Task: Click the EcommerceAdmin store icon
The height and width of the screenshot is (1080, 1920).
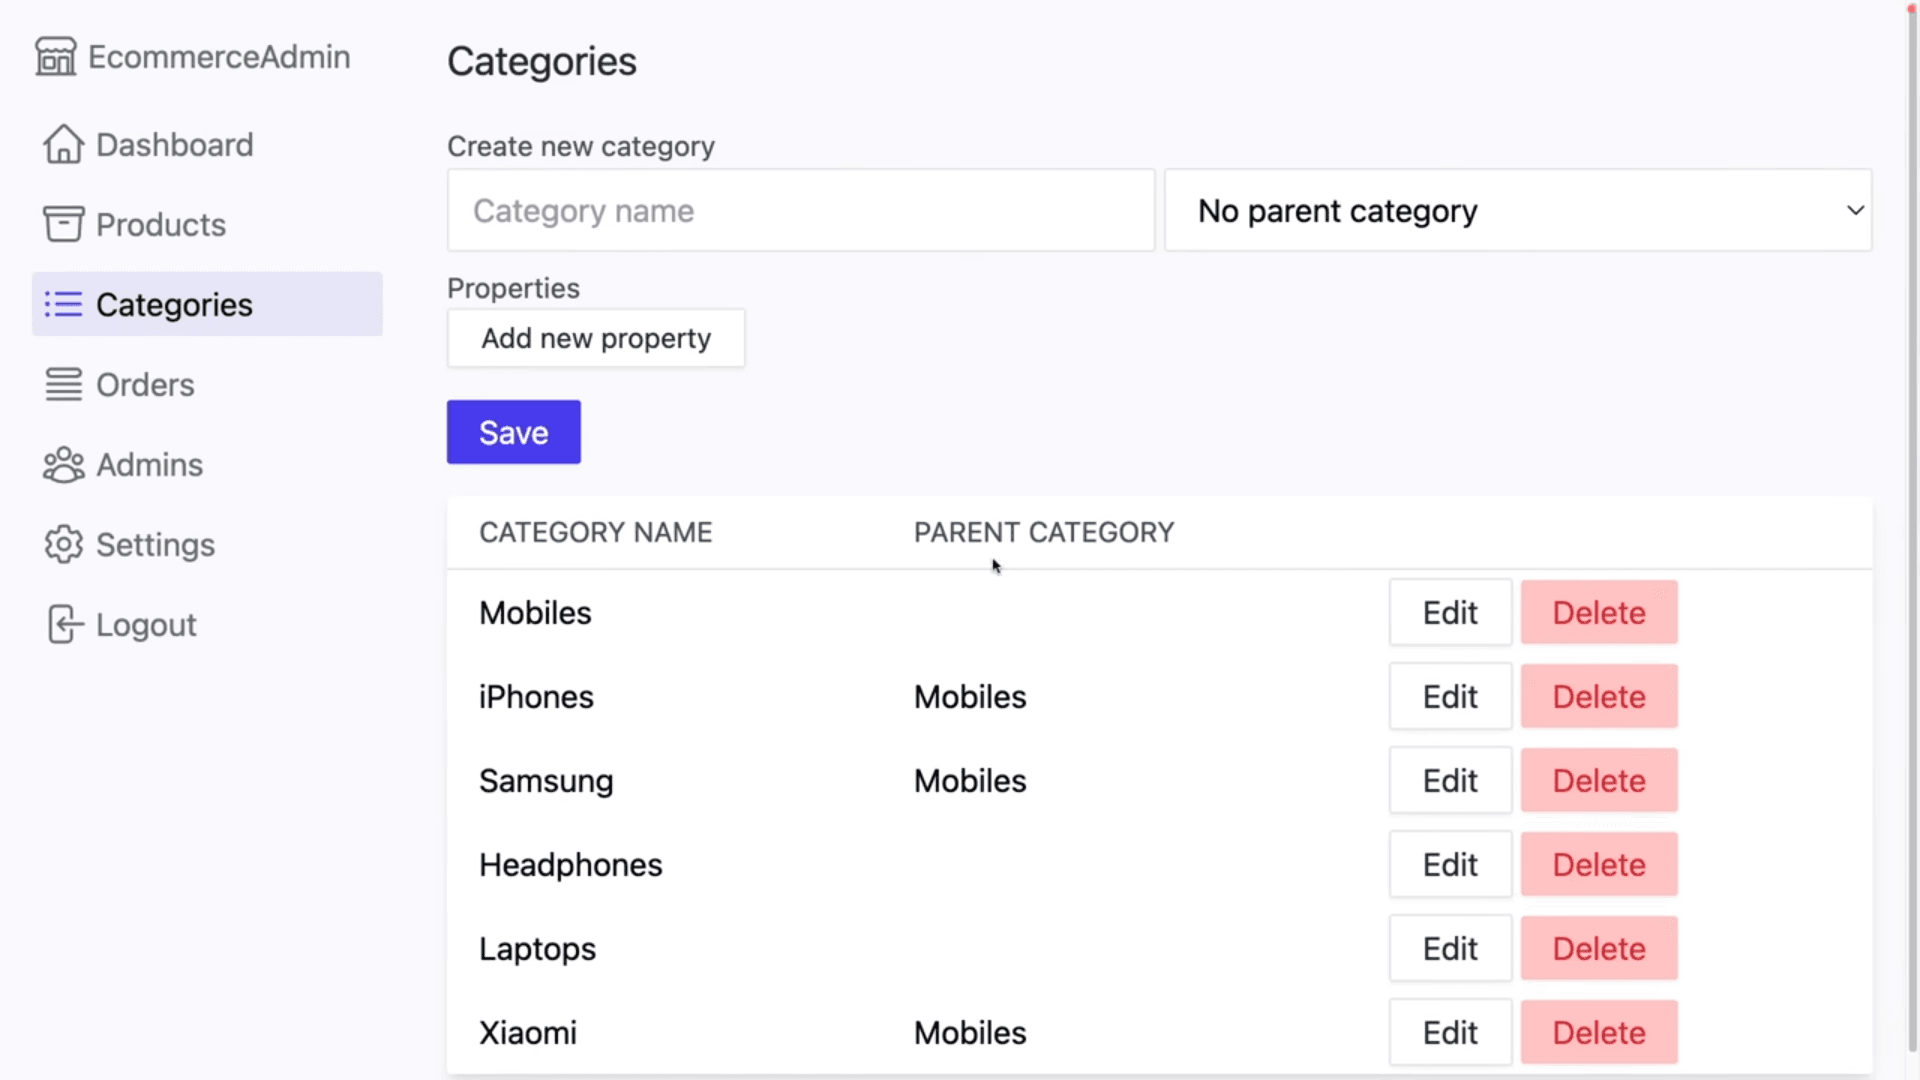Action: coord(56,56)
